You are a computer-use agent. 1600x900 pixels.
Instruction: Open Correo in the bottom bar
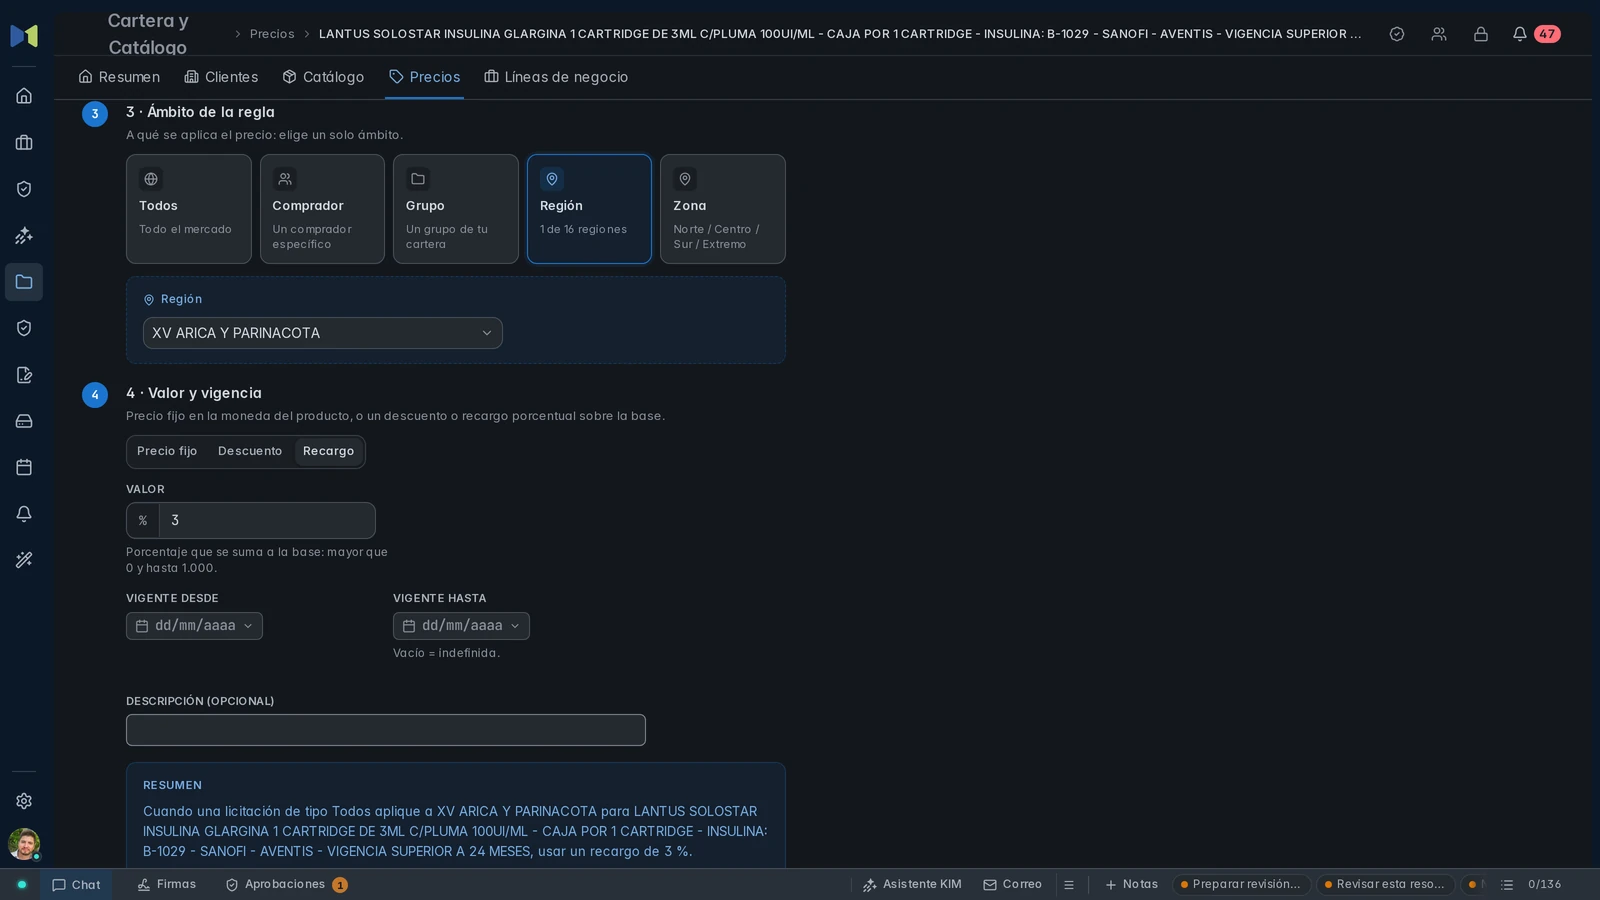1012,885
